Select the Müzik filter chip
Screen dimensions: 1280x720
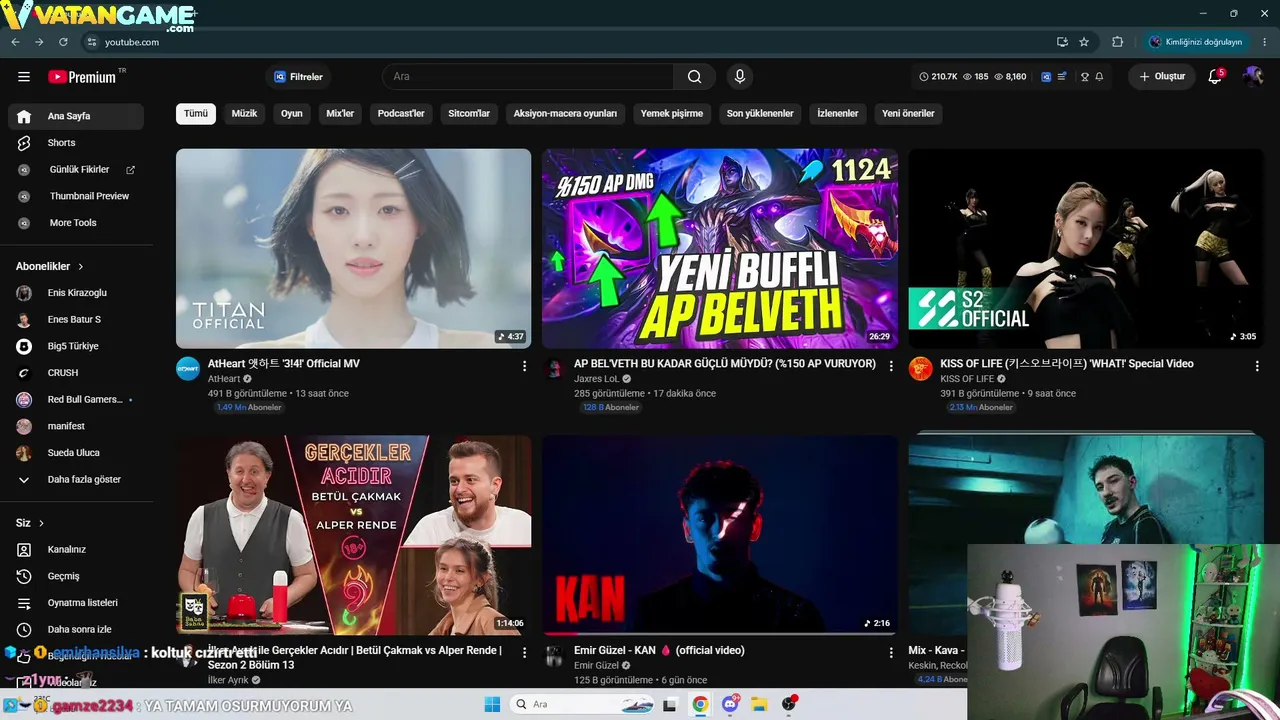245,114
